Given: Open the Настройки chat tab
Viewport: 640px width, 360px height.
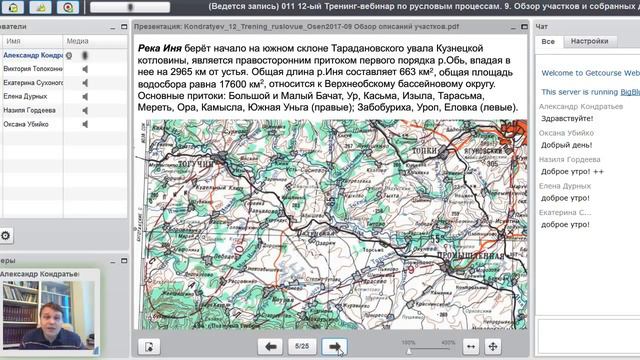Looking at the screenshot, I should [589, 41].
